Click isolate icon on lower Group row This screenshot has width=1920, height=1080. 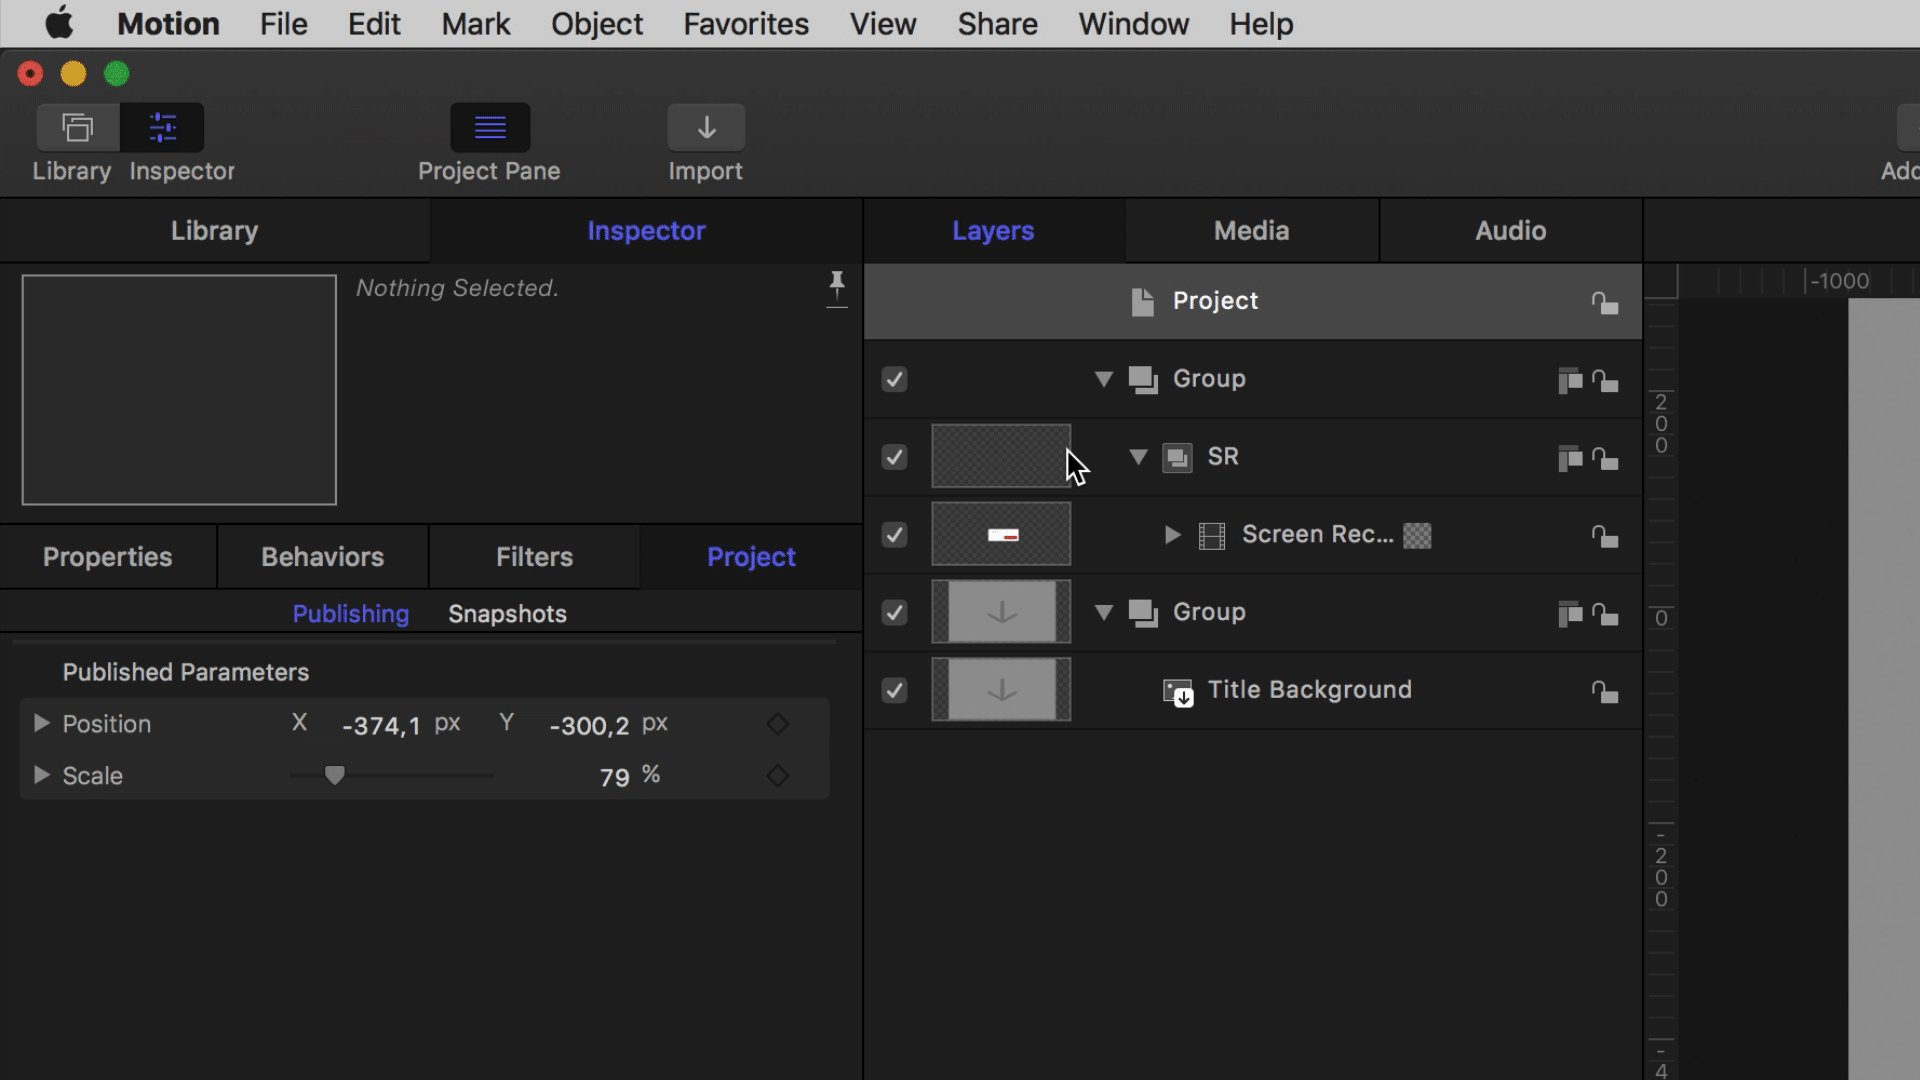(x=1570, y=613)
